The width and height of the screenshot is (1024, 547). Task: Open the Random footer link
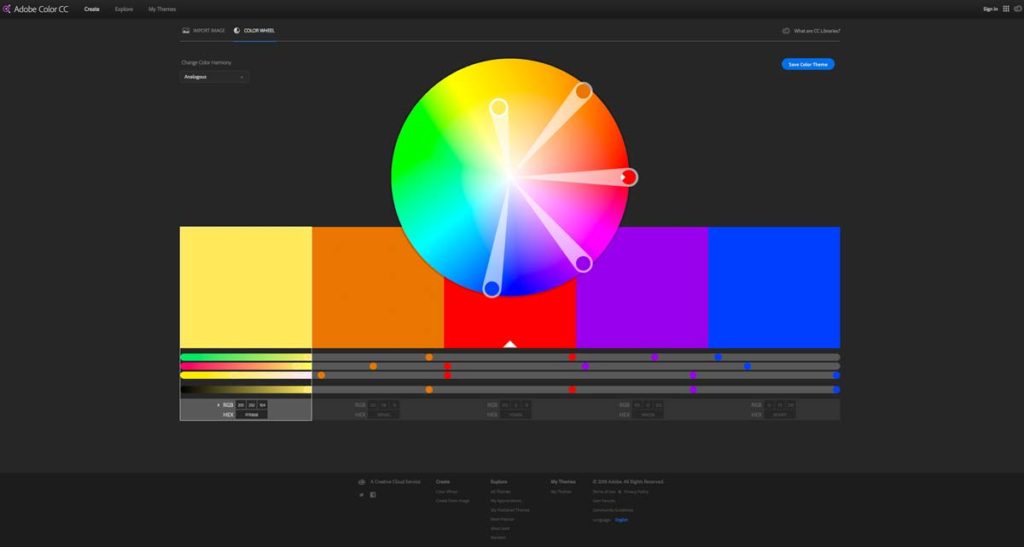coord(498,537)
